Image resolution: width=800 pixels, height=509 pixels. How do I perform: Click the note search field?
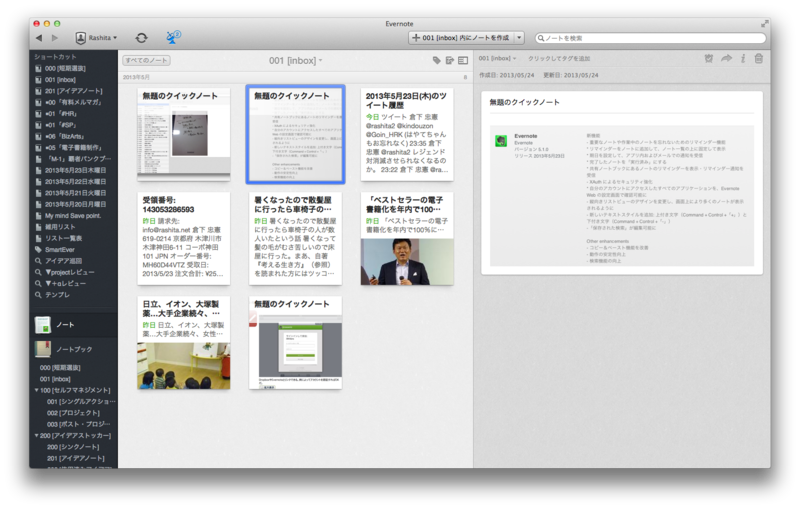[x=651, y=38]
